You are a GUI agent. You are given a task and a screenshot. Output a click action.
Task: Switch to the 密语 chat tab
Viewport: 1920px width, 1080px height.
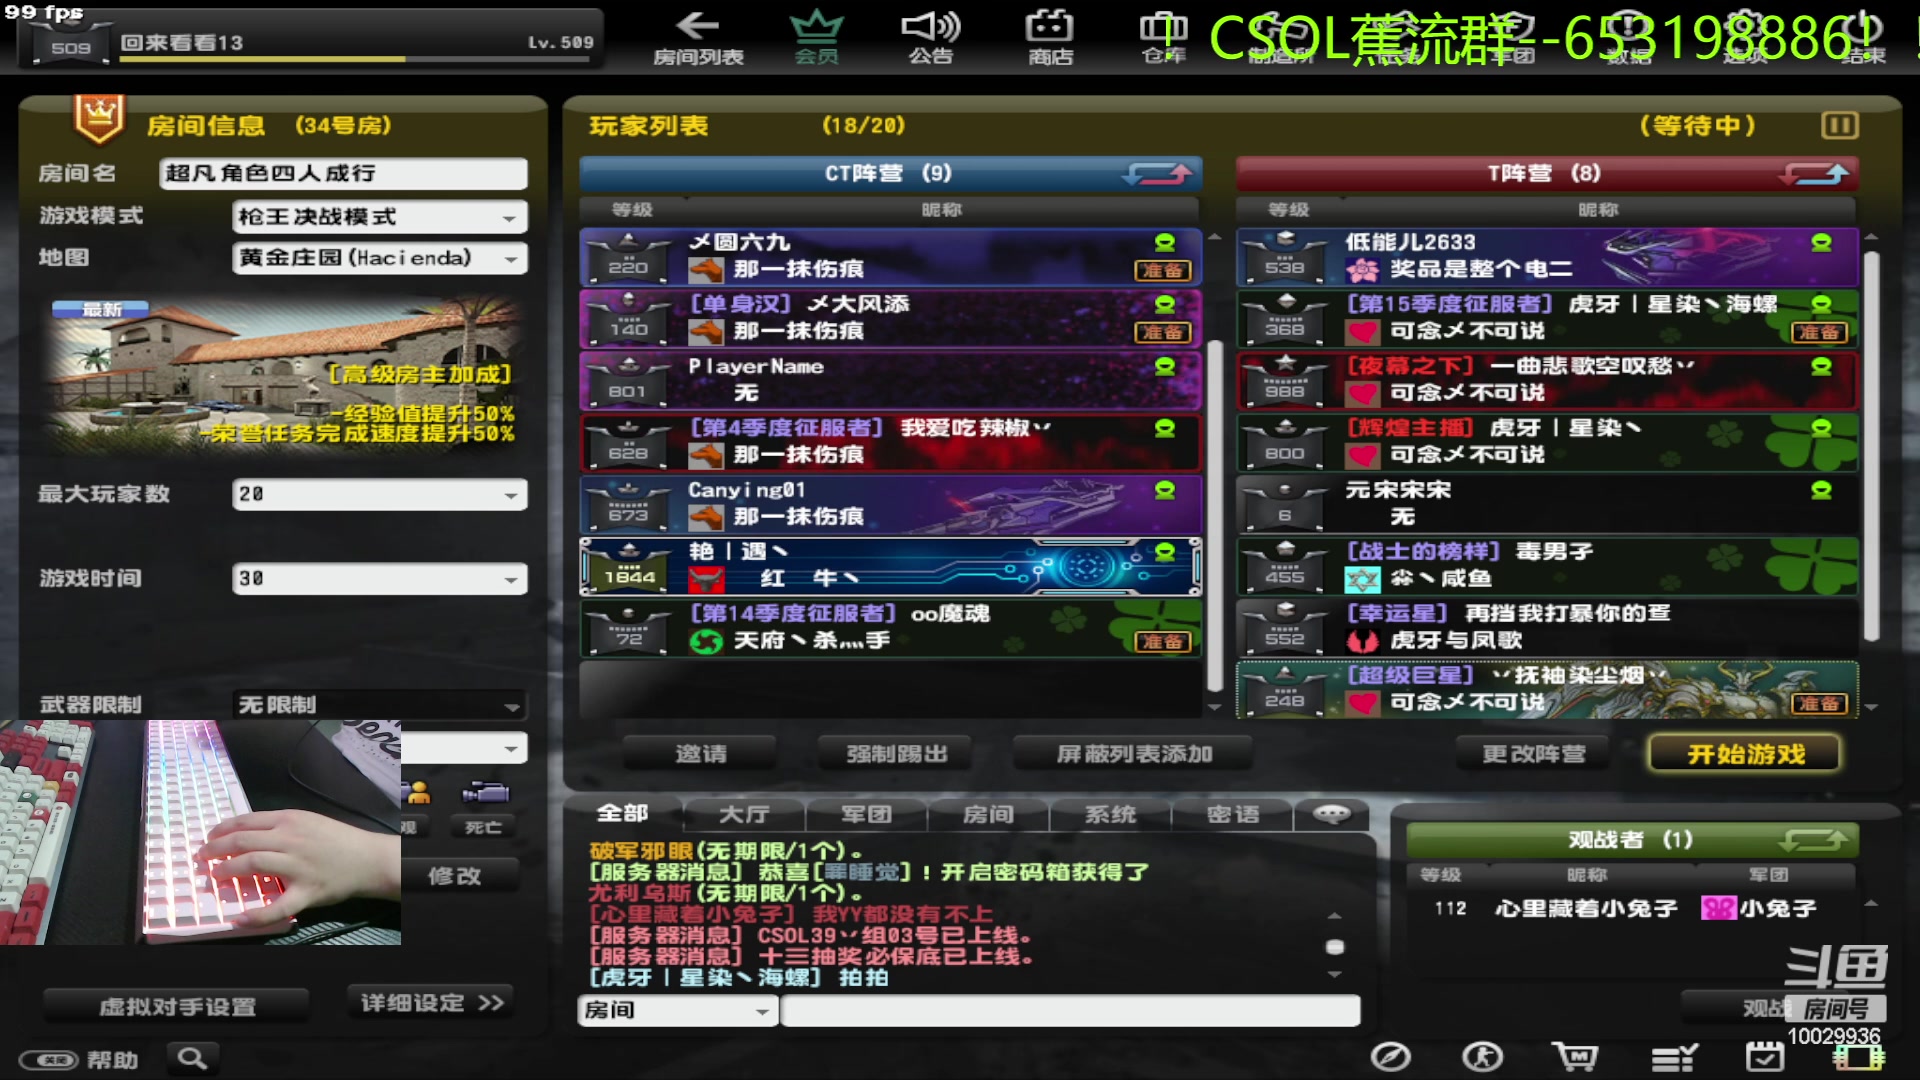[x=1232, y=814]
